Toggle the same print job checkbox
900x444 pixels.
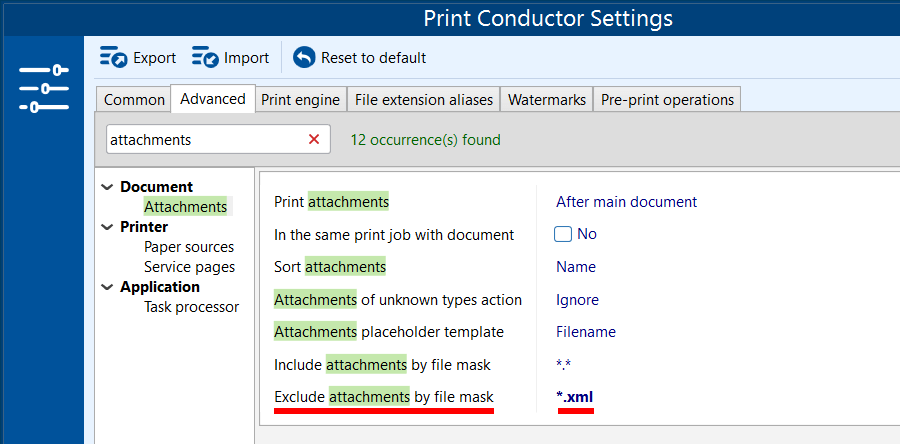click(563, 234)
